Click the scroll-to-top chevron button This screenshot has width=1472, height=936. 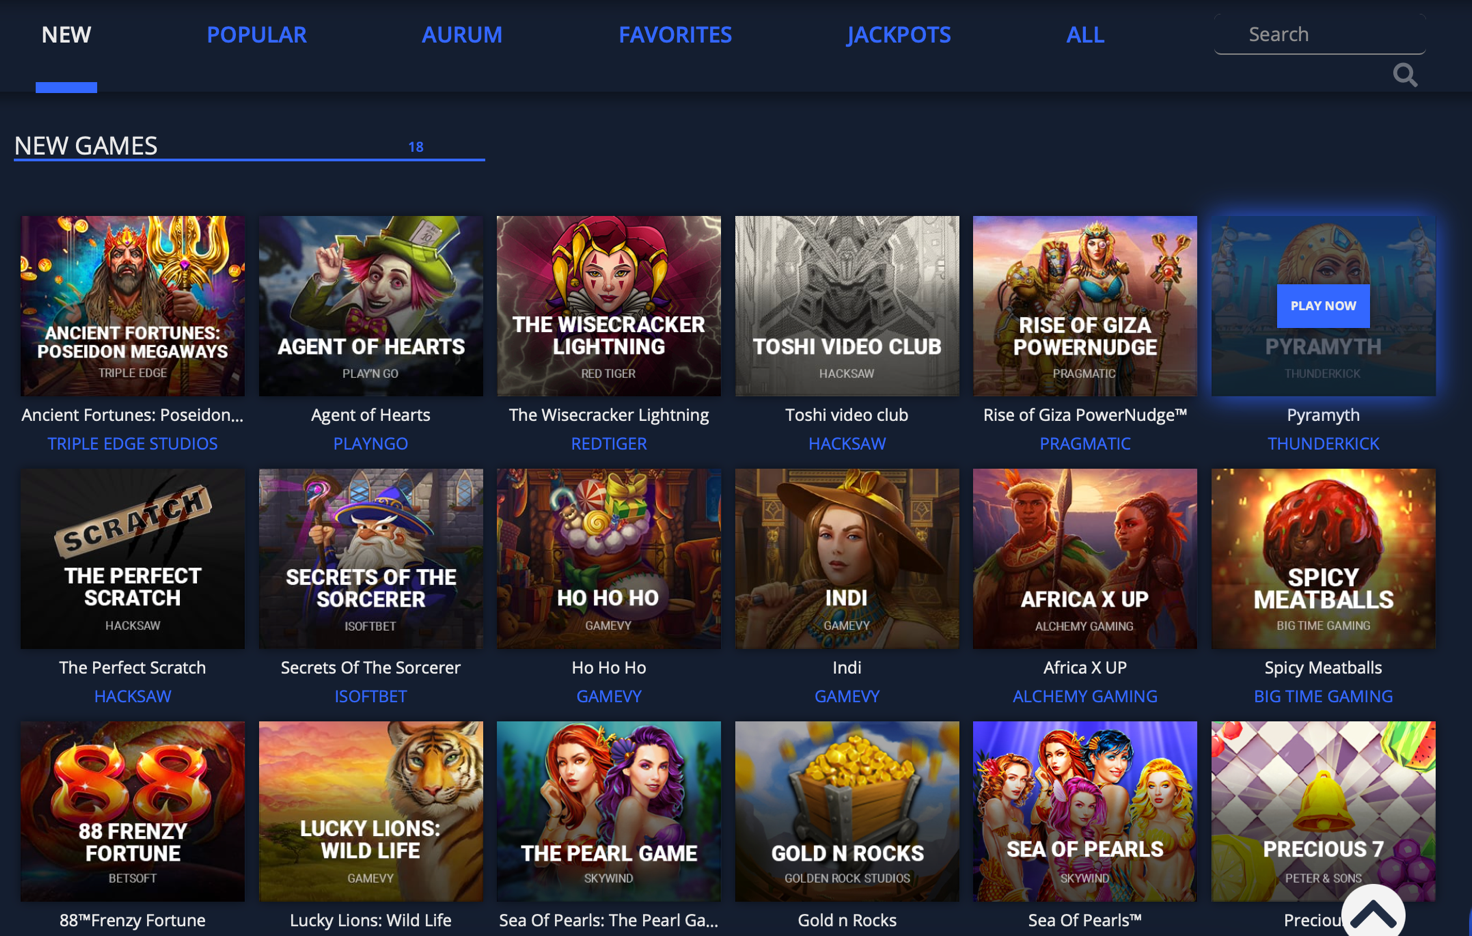click(1373, 913)
